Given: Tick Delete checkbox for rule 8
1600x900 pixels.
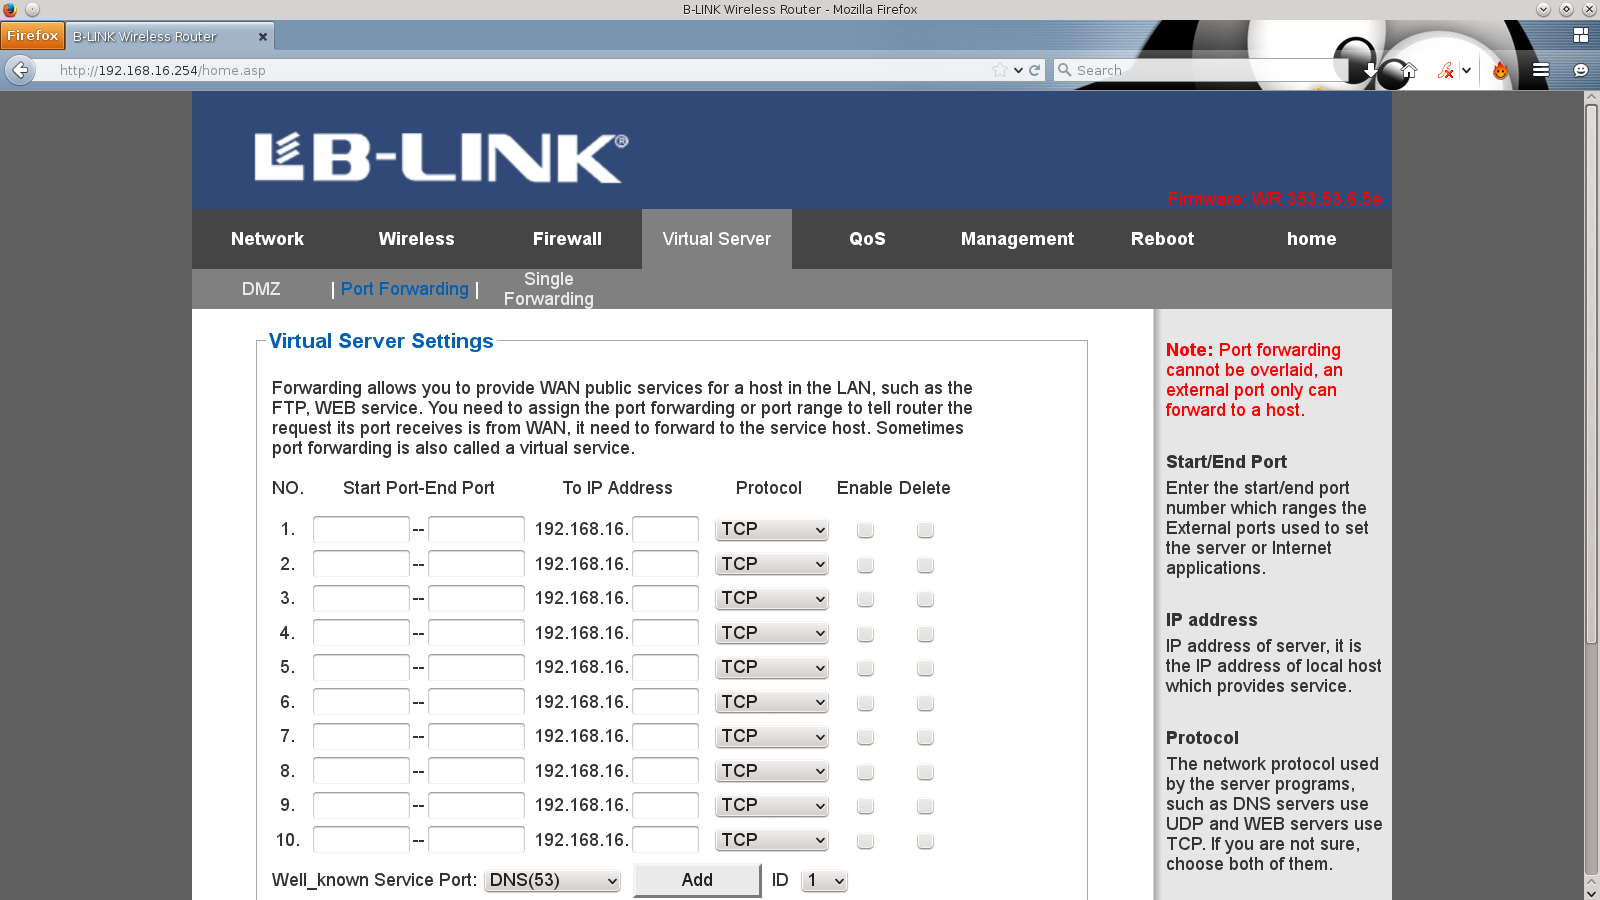Looking at the screenshot, I should click(x=925, y=772).
